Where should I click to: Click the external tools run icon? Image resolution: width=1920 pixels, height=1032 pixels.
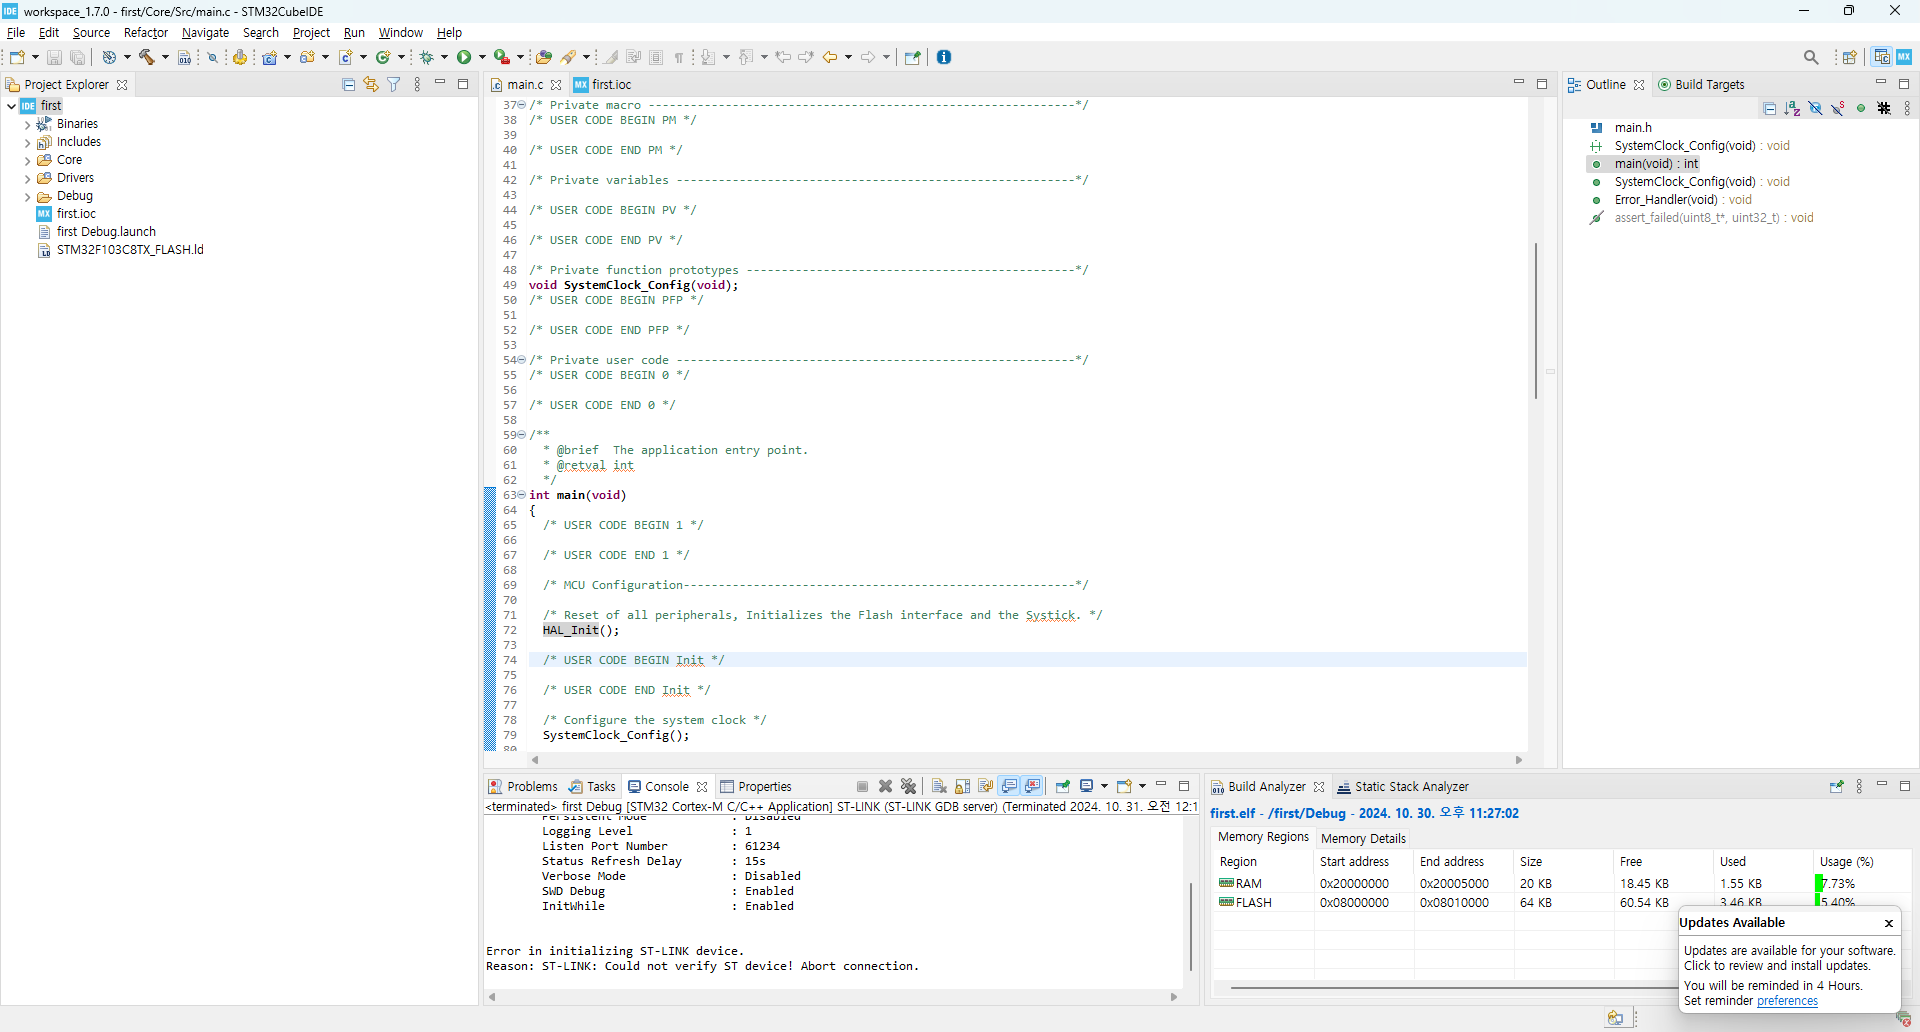502,57
